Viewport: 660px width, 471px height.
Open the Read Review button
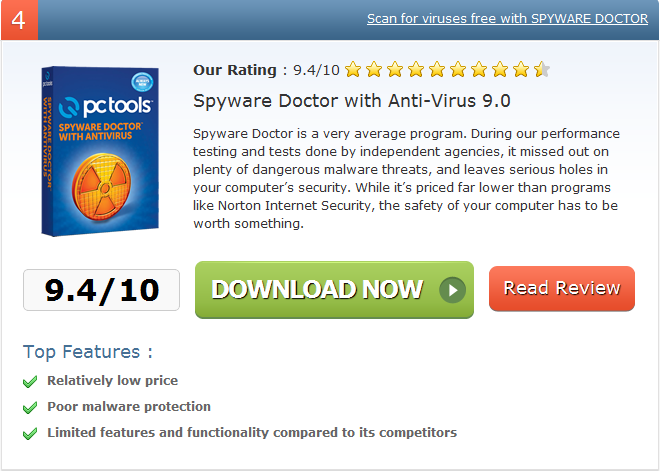562,289
